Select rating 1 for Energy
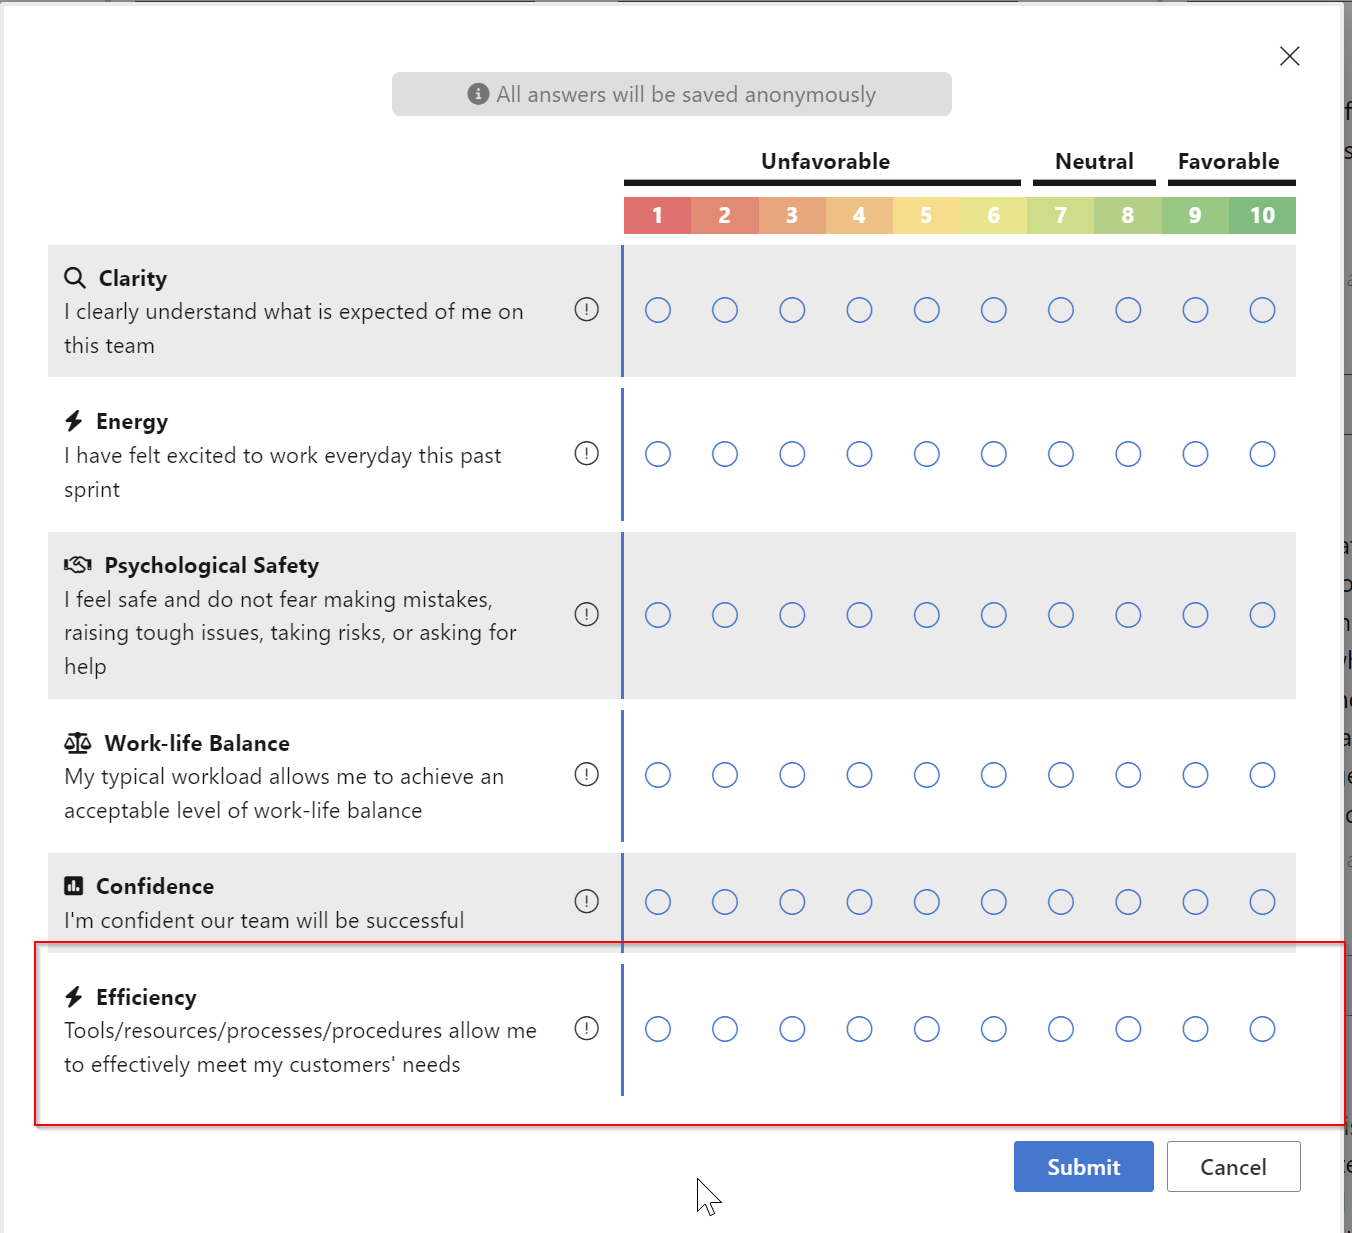Screen dimensions: 1352x1233 point(658,454)
